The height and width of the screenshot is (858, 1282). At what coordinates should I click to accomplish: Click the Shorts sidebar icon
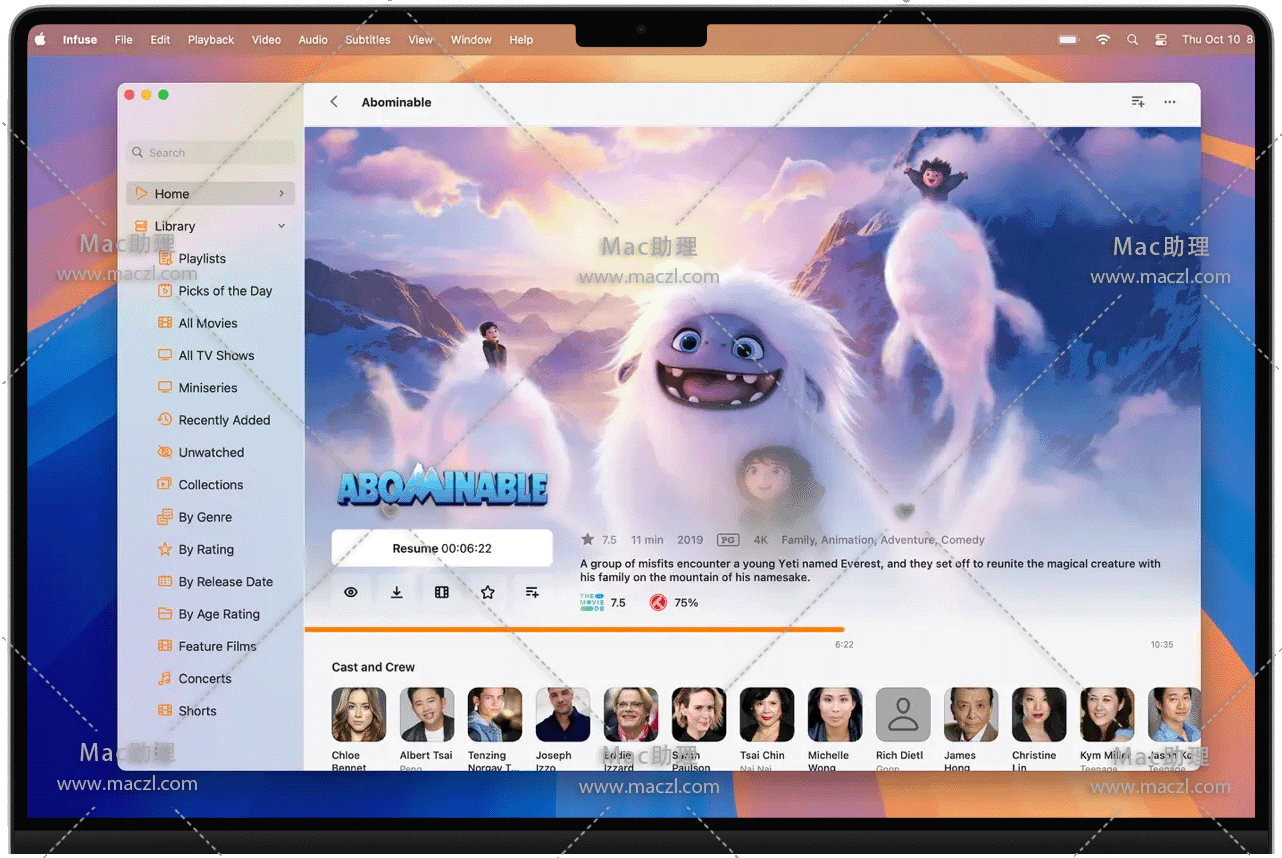(165, 710)
